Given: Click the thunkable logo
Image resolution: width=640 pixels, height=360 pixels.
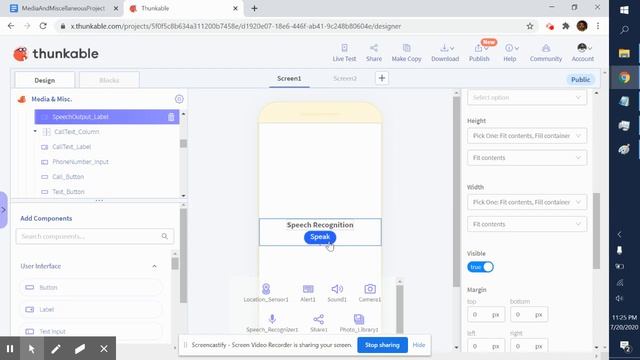Looking at the screenshot, I should click(56, 54).
